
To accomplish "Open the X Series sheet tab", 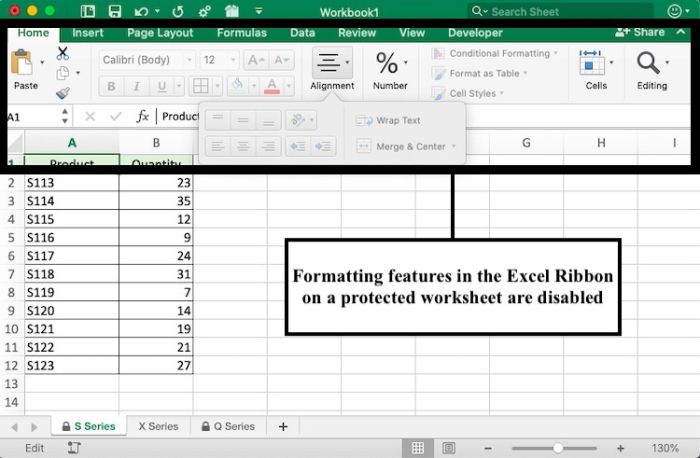I will click(158, 426).
